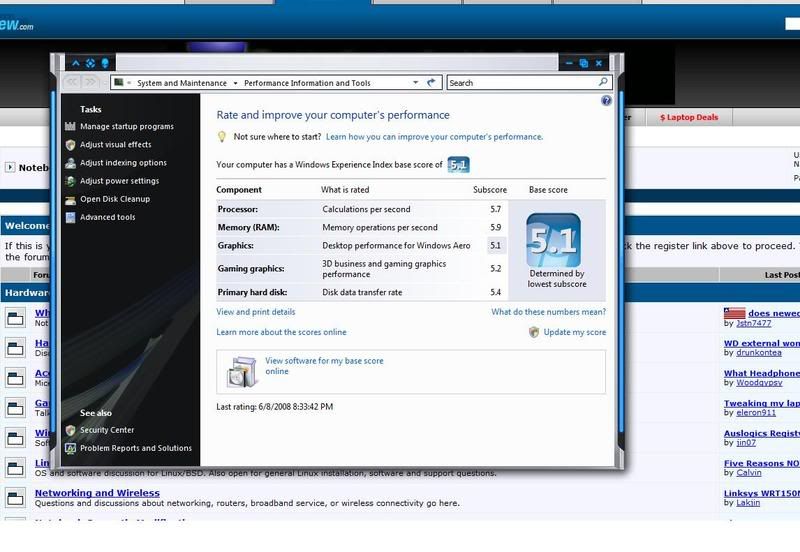This screenshot has height=552, width=800.
Task: Open Calvin user profile link
Action: click(748, 472)
